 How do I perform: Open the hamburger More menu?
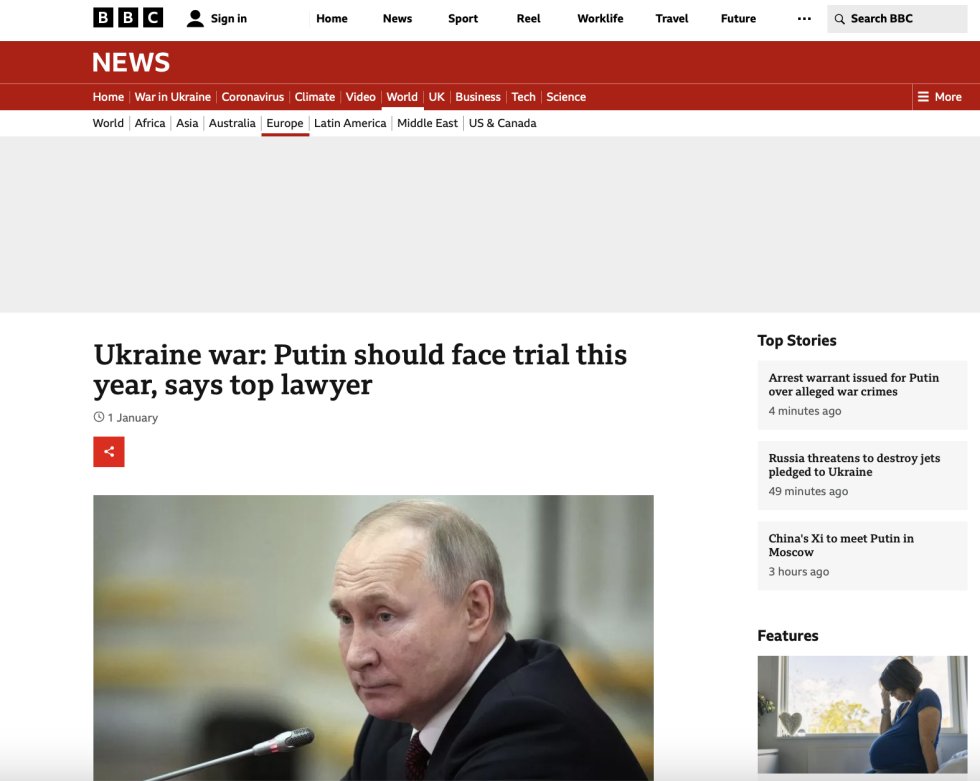939,97
